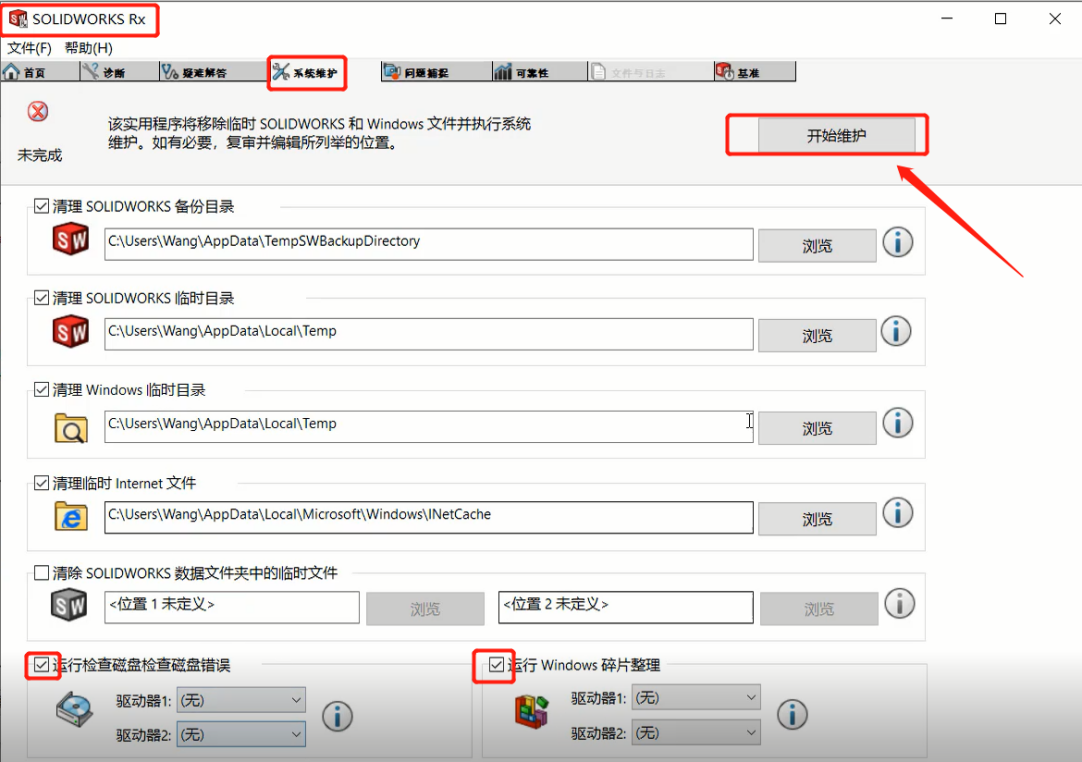The image size is (1082, 762).
Task: Open the info tooltip beside 清理 SOLIDWORKS 备份目录
Action: (897, 242)
